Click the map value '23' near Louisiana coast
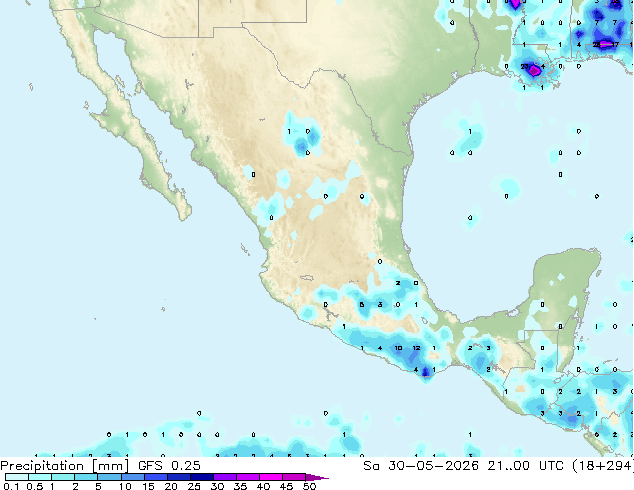Image resolution: width=634 pixels, height=490 pixels. [x=524, y=67]
